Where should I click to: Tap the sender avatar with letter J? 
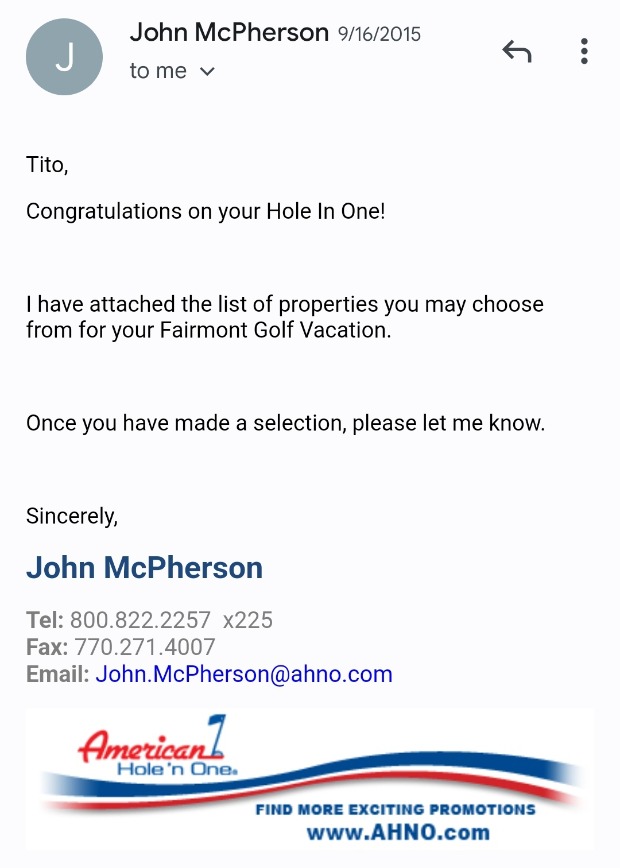(64, 56)
